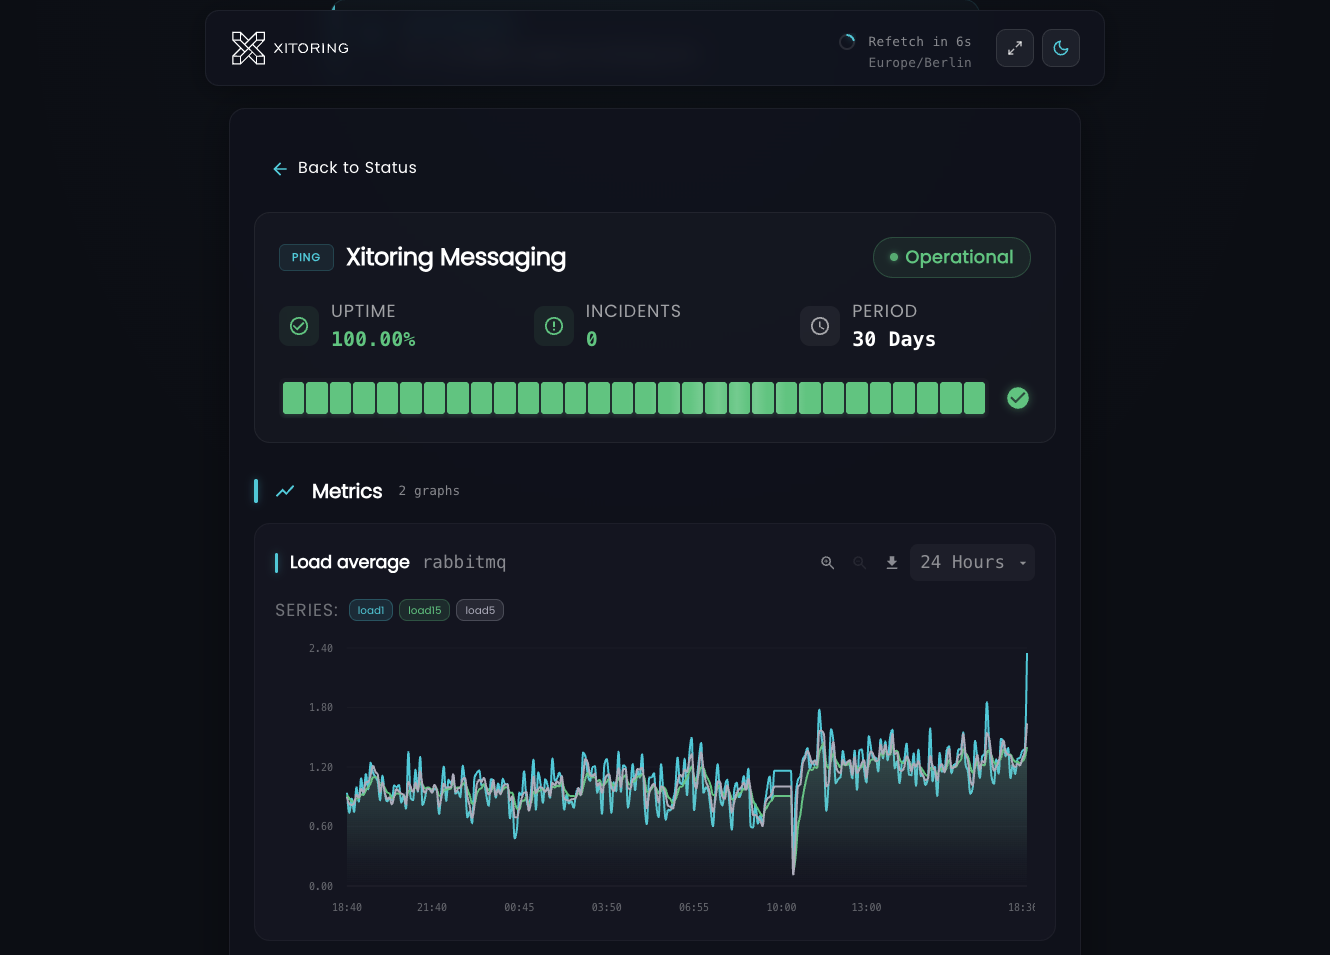Viewport: 1330px width, 955px height.
Task: Zoom in on the Load average graph
Action: 827,563
